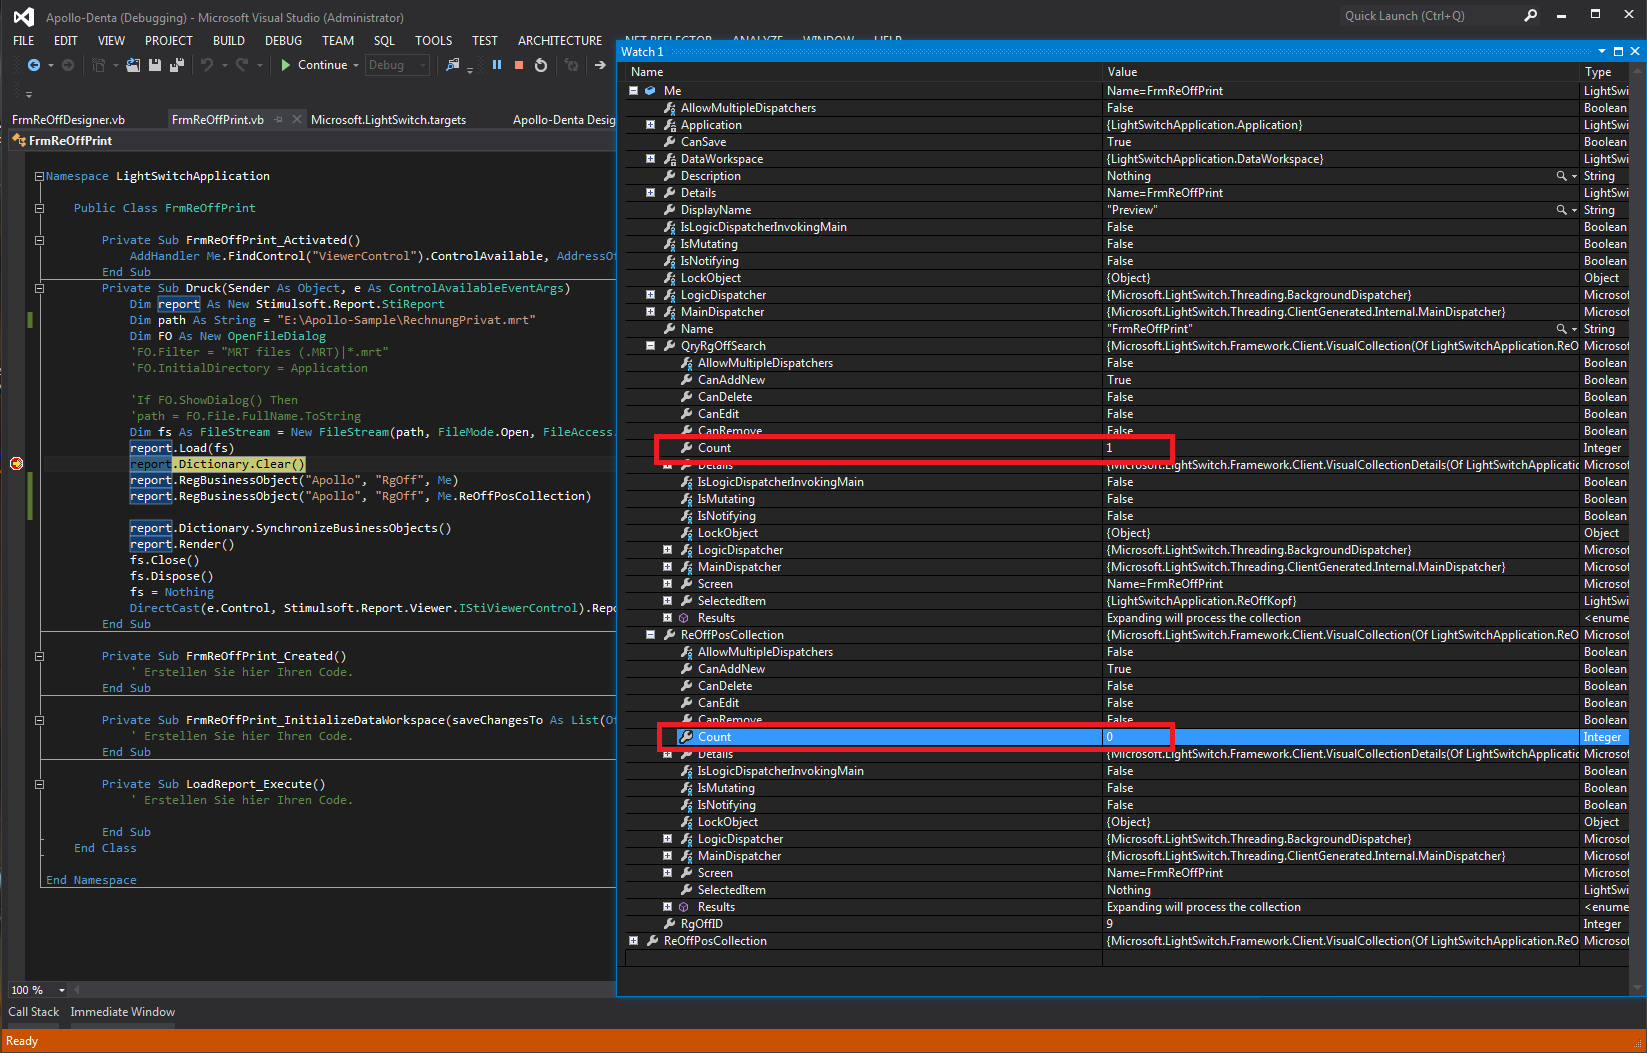Select the CanSave watch row
The height and width of the screenshot is (1053, 1647).
pos(1127,142)
